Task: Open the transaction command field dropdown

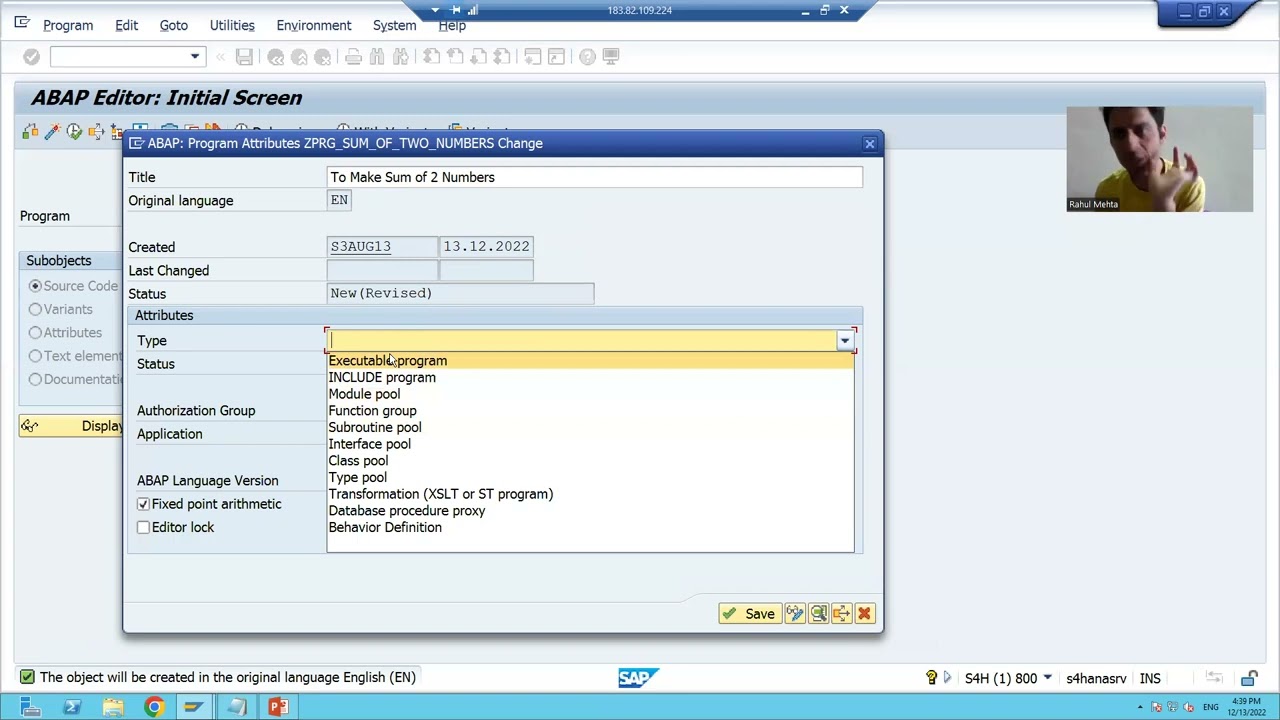Action: (x=195, y=57)
